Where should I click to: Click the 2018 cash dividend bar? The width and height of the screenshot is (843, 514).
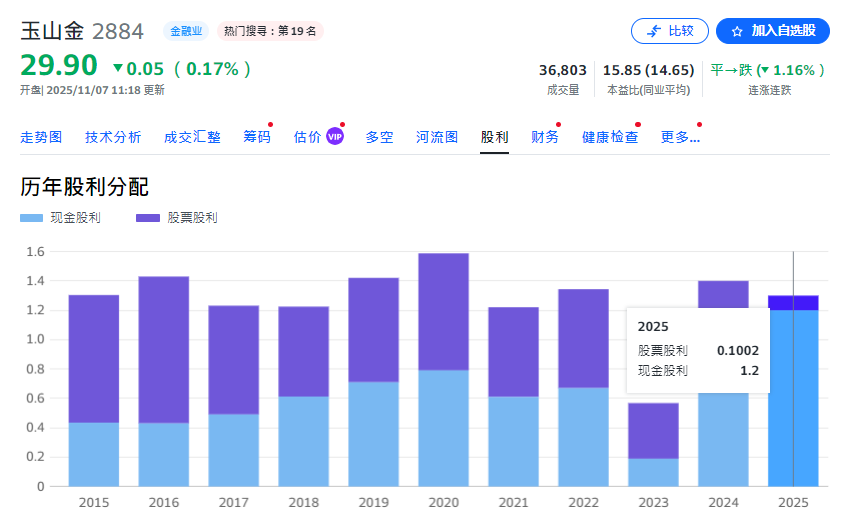coord(304,441)
